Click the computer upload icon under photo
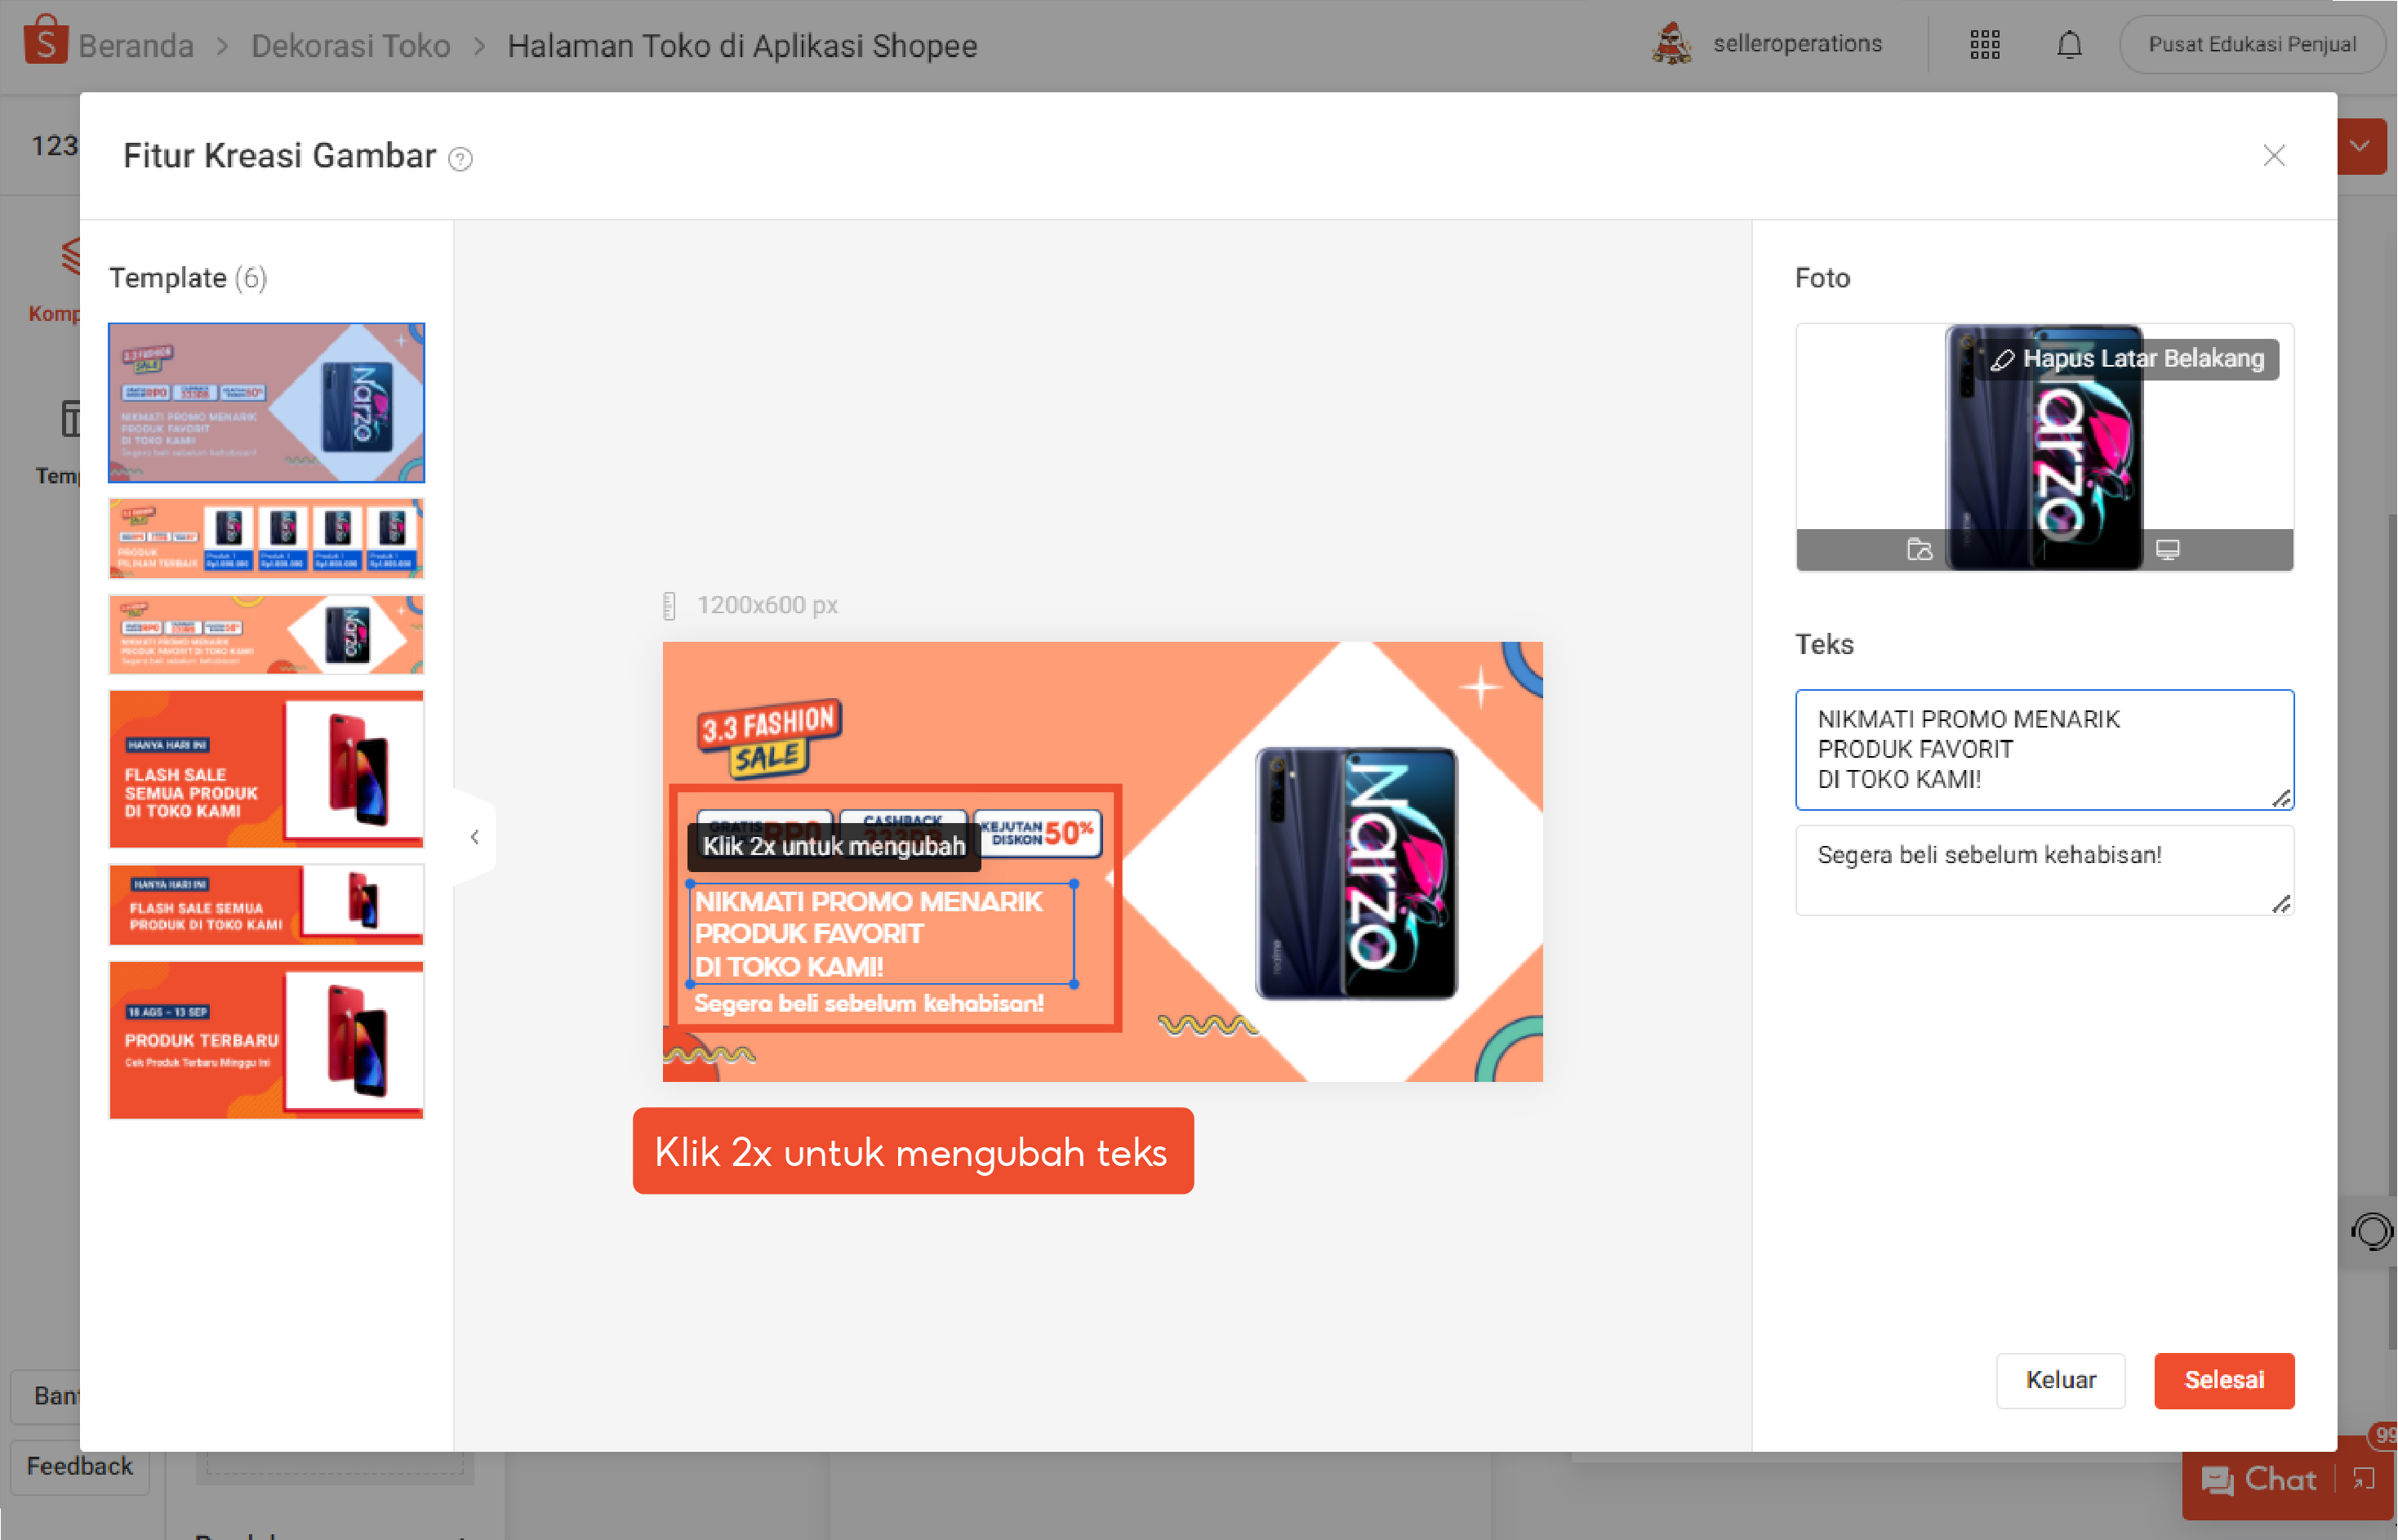The width and height of the screenshot is (2398, 1540). point(2167,550)
